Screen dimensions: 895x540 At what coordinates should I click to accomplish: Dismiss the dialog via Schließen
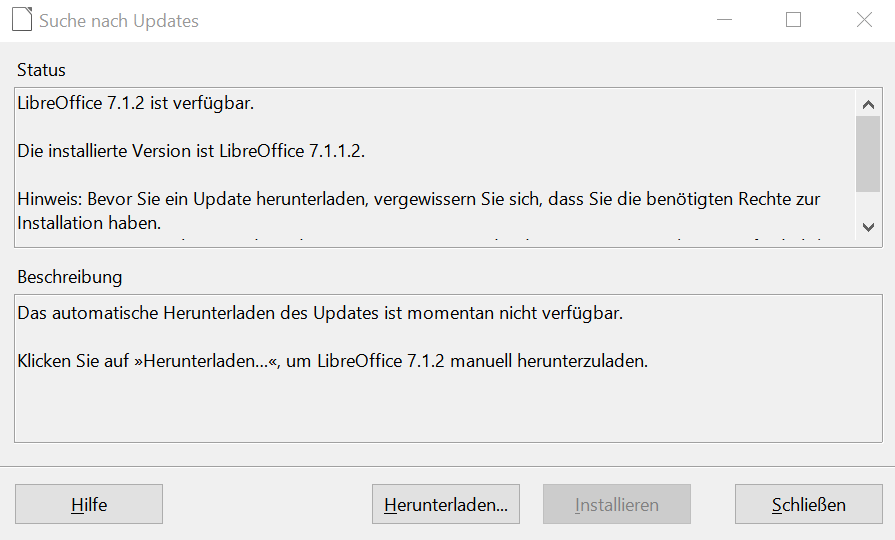[809, 504]
